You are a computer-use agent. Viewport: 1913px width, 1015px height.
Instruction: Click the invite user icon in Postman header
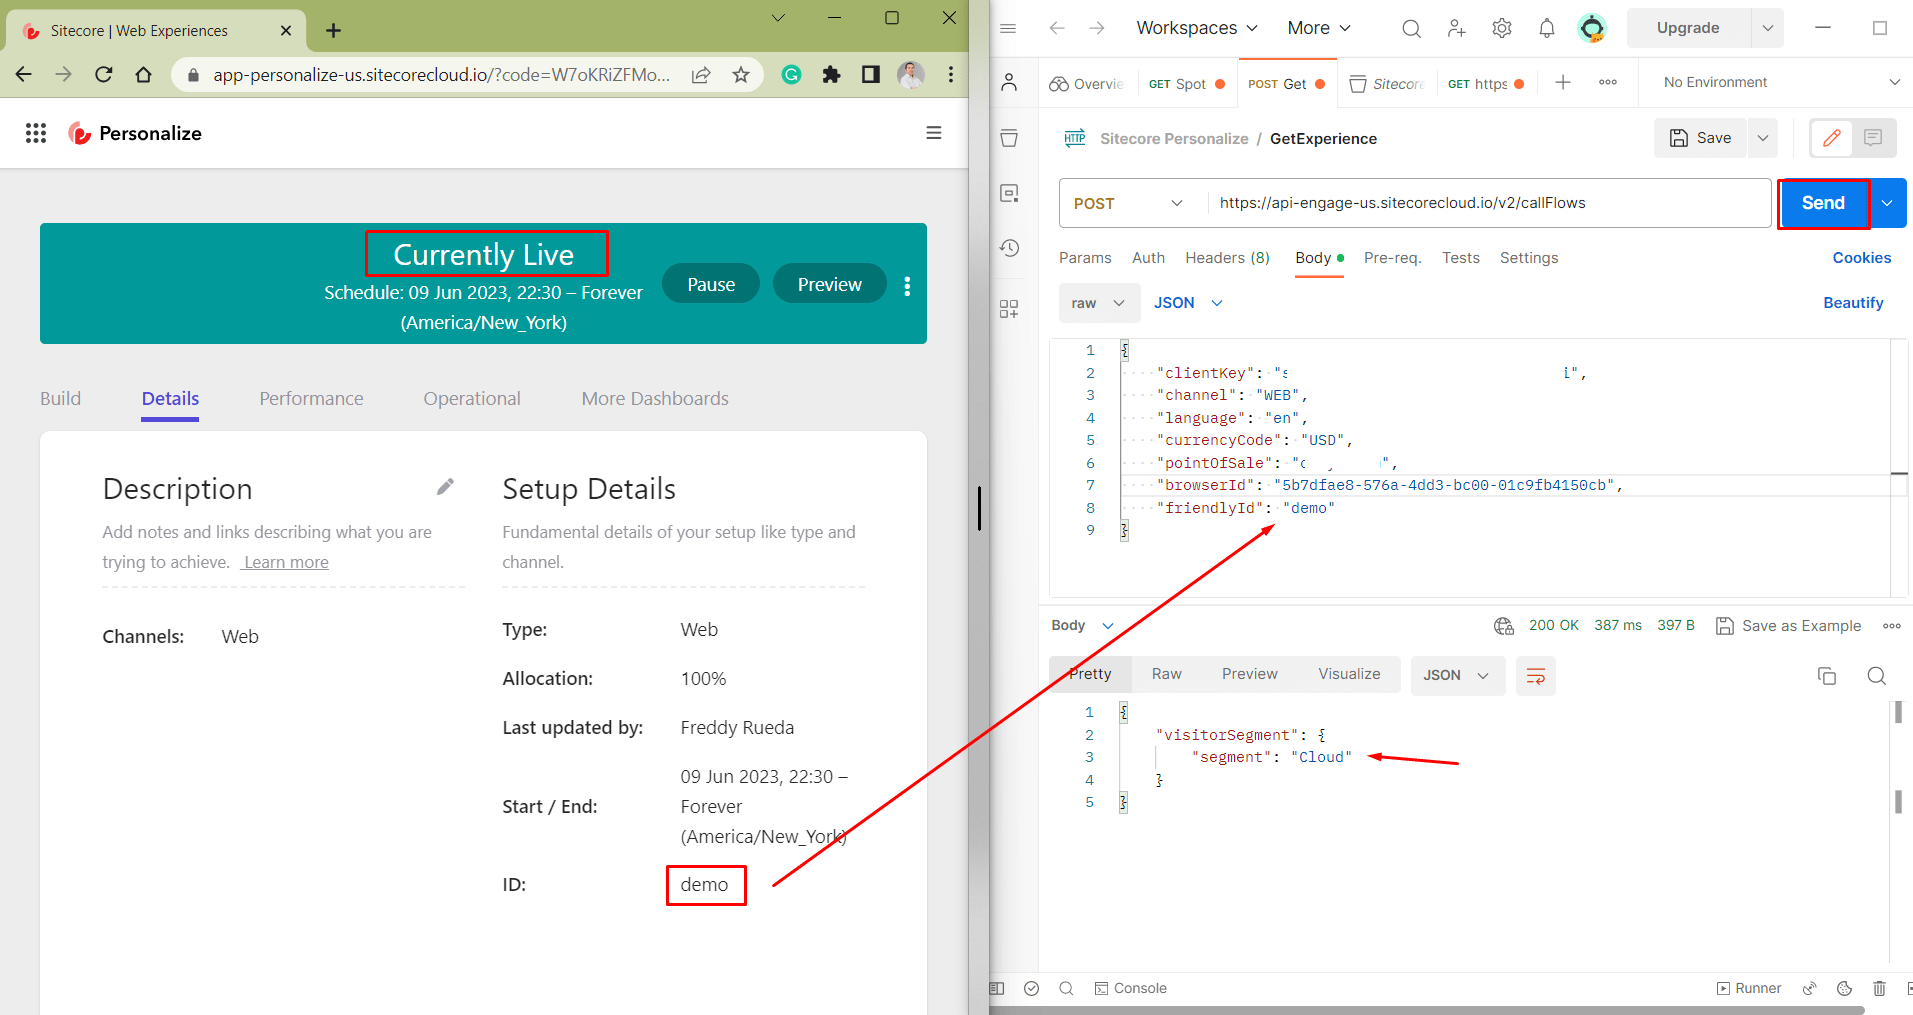(1456, 28)
